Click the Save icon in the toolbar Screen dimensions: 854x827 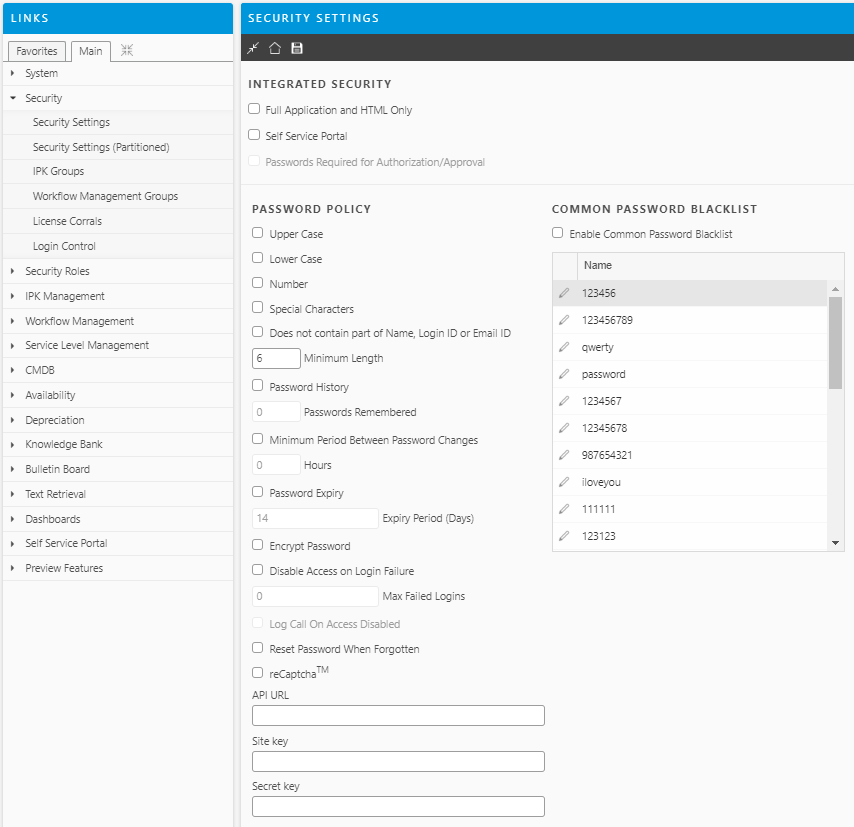pos(296,47)
